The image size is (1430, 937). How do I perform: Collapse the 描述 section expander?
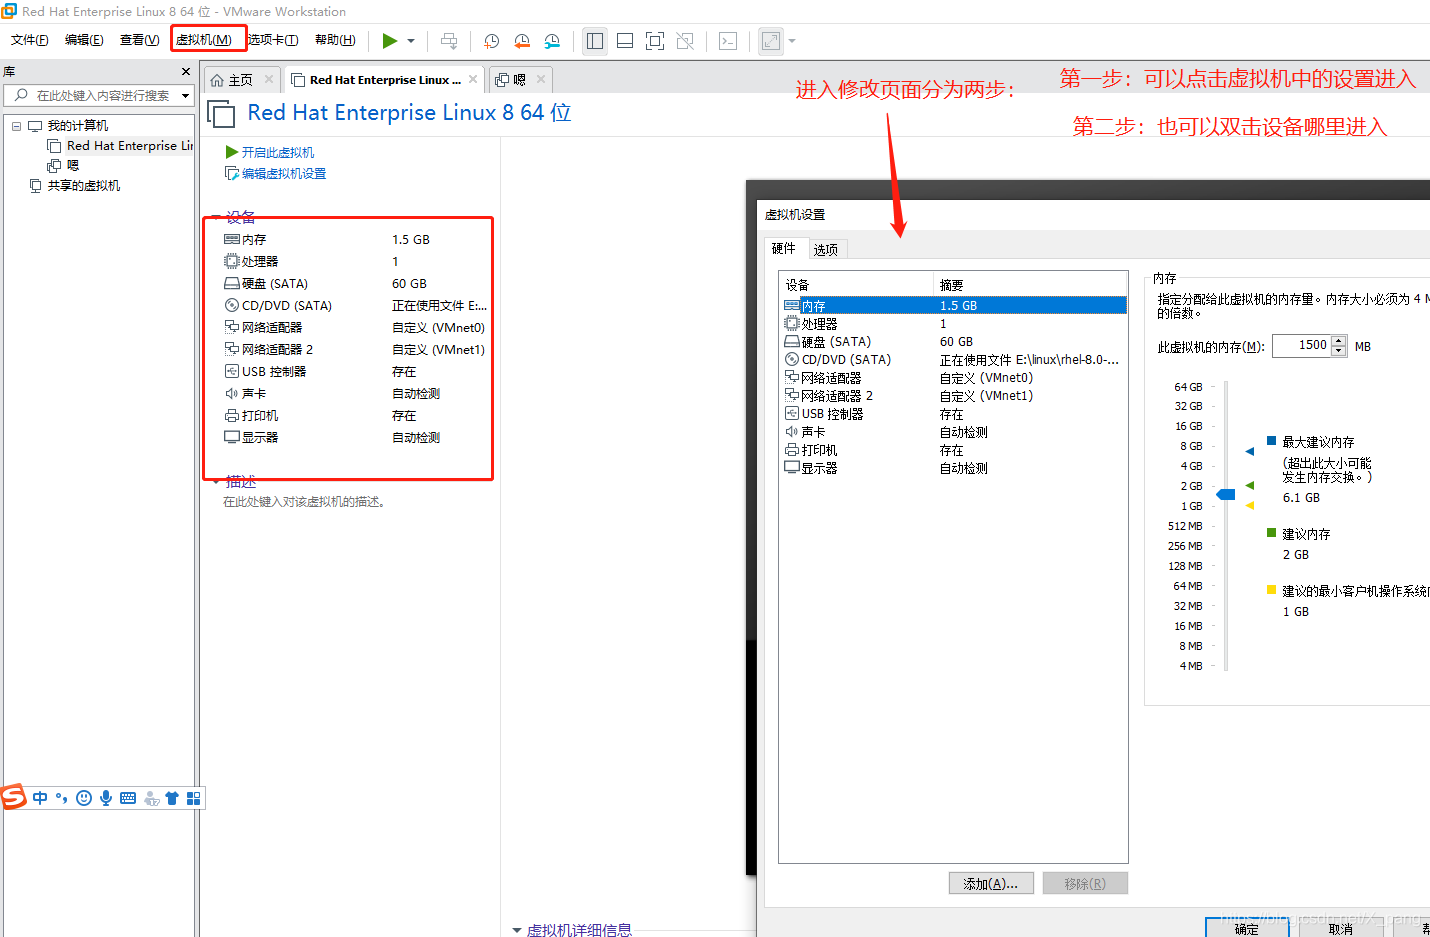(216, 482)
